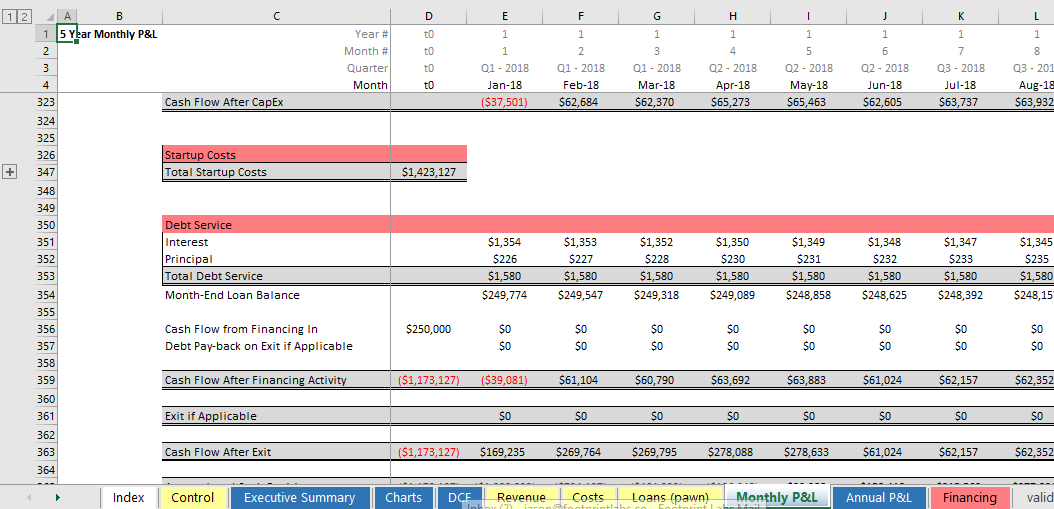Screen dimensions: 1054x509
Task: Switch to the Charts tab
Action: coord(403,498)
